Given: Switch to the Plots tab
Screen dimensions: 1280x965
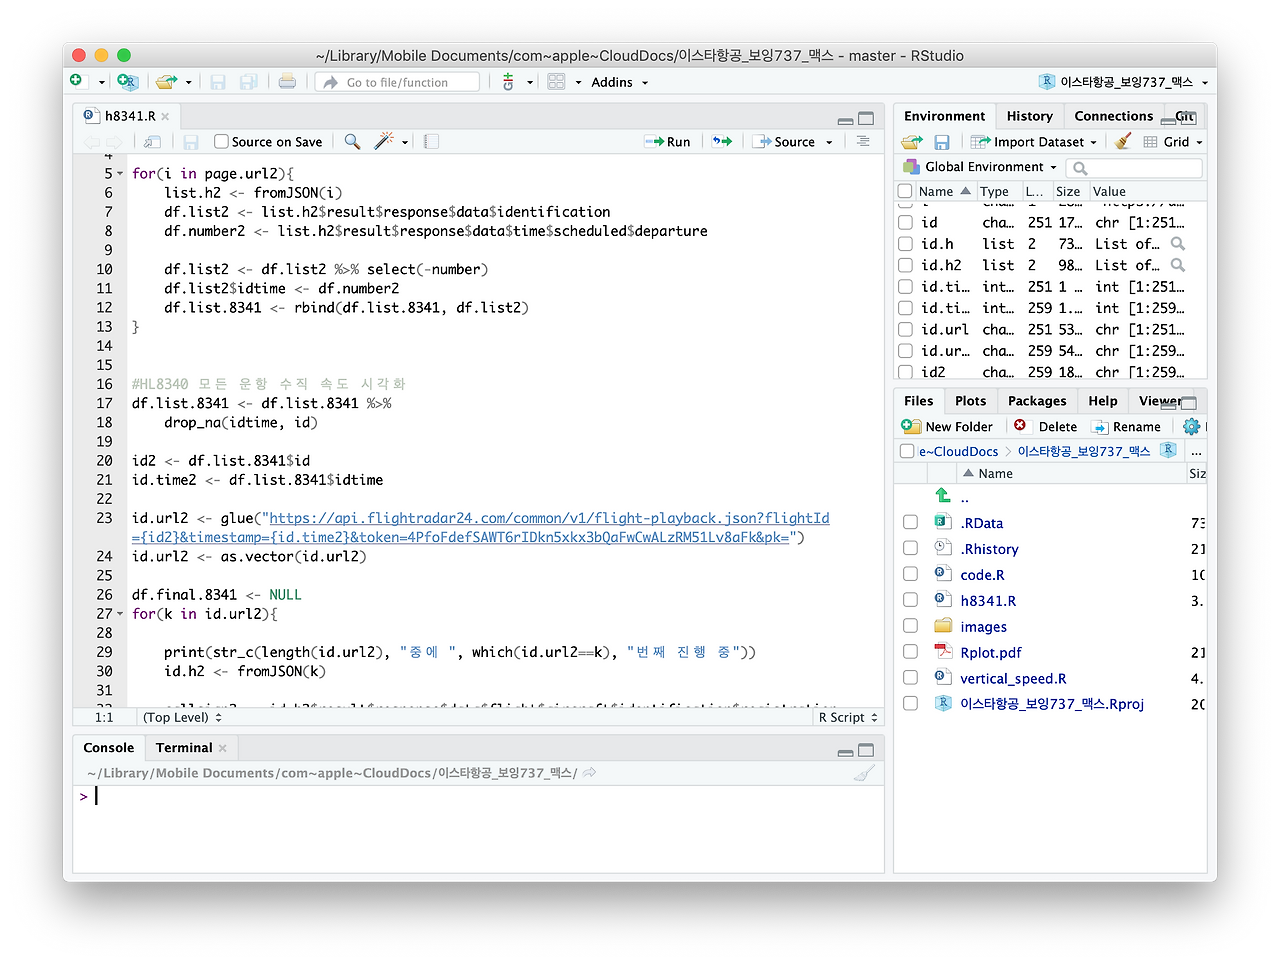Looking at the screenshot, I should [970, 401].
